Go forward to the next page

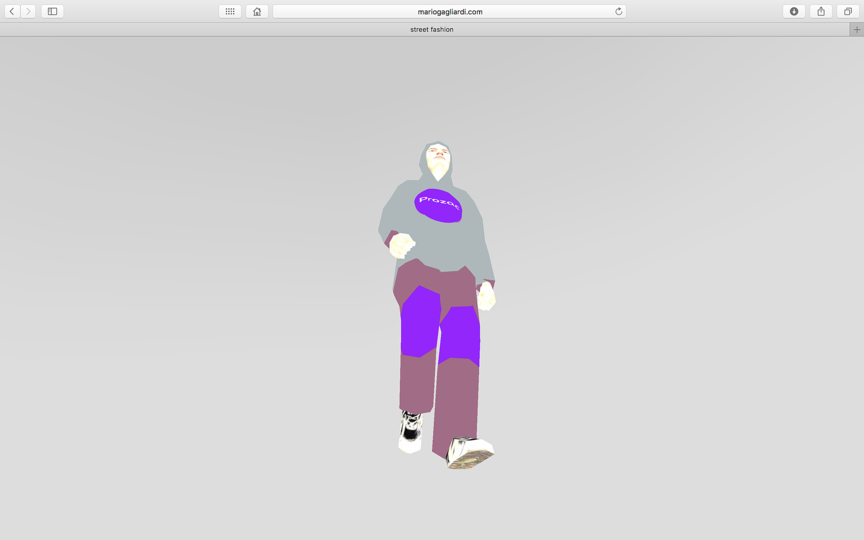28,11
